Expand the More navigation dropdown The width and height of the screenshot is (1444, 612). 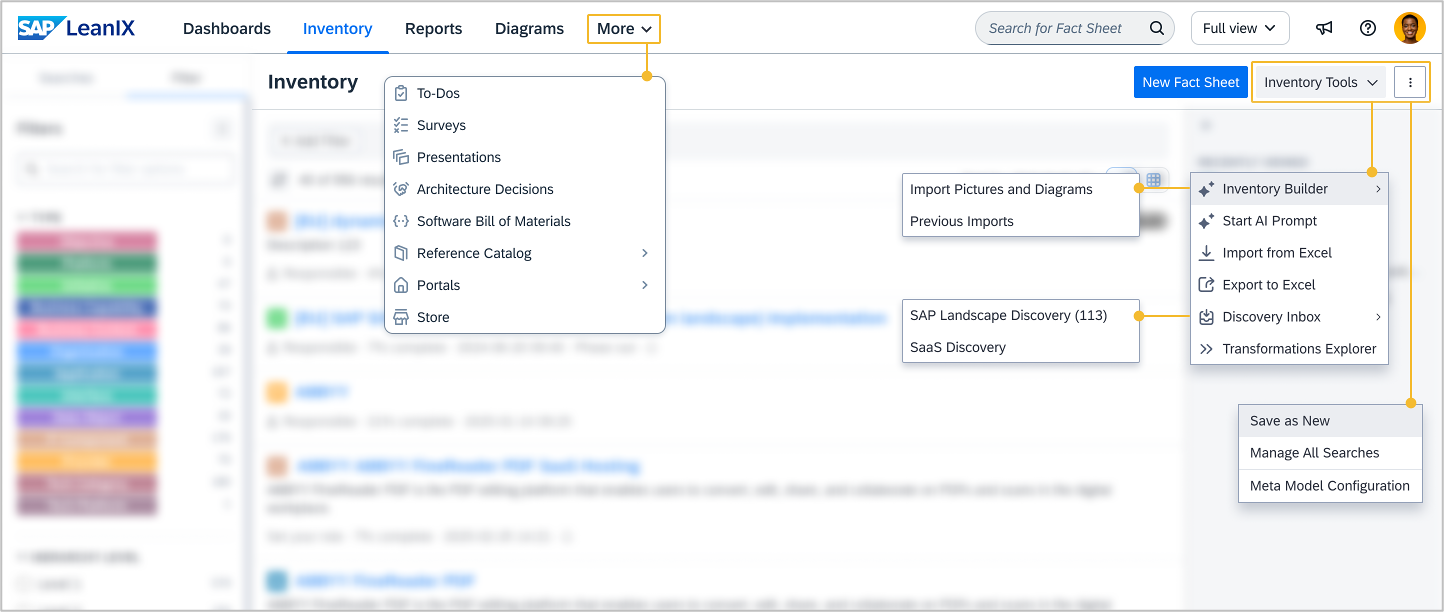coord(624,28)
